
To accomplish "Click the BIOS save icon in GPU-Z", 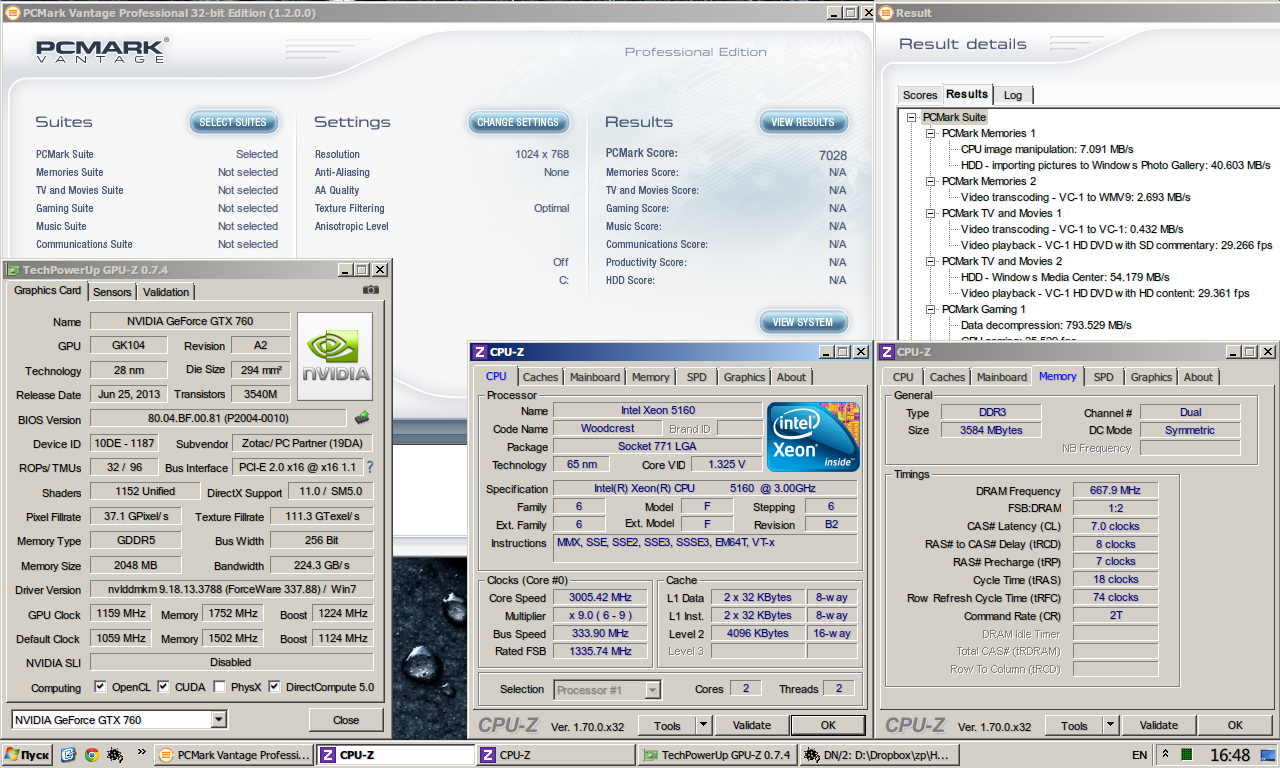I will [362, 417].
